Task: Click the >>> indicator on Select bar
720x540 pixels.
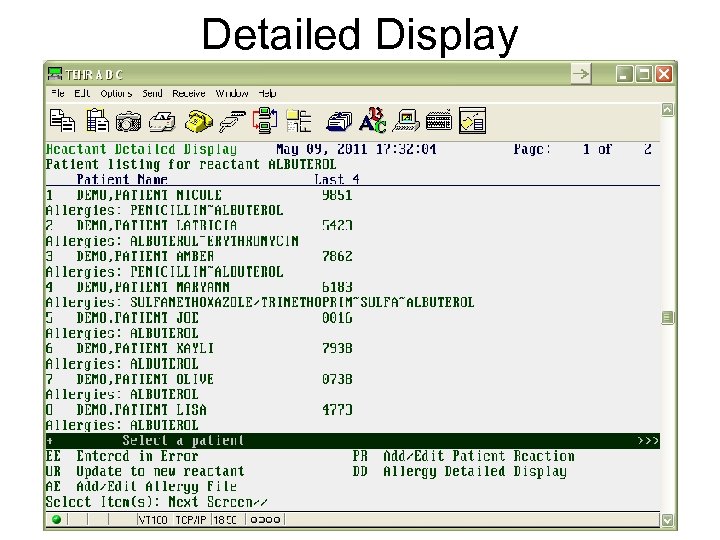Action: coord(648,441)
